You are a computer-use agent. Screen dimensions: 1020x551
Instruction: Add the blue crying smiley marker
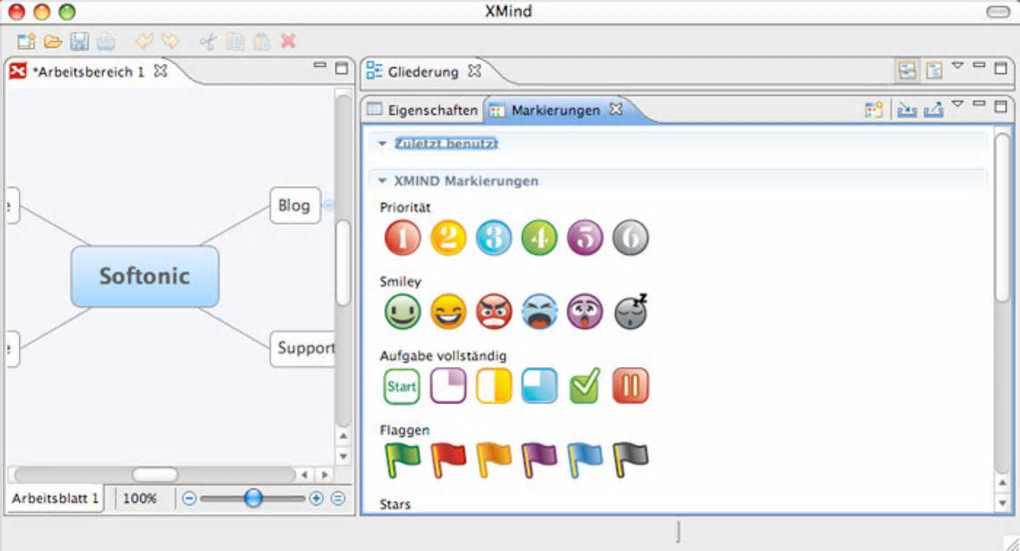pyautogui.click(x=539, y=312)
